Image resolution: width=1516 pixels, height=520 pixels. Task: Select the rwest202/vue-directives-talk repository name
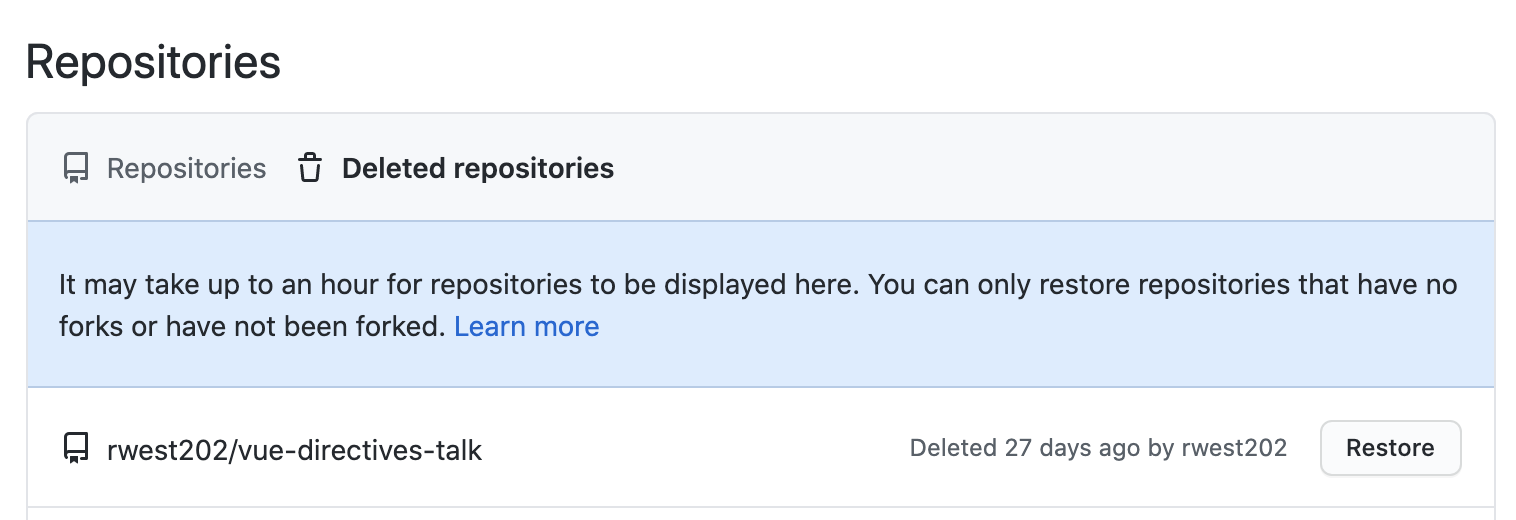tap(295, 450)
